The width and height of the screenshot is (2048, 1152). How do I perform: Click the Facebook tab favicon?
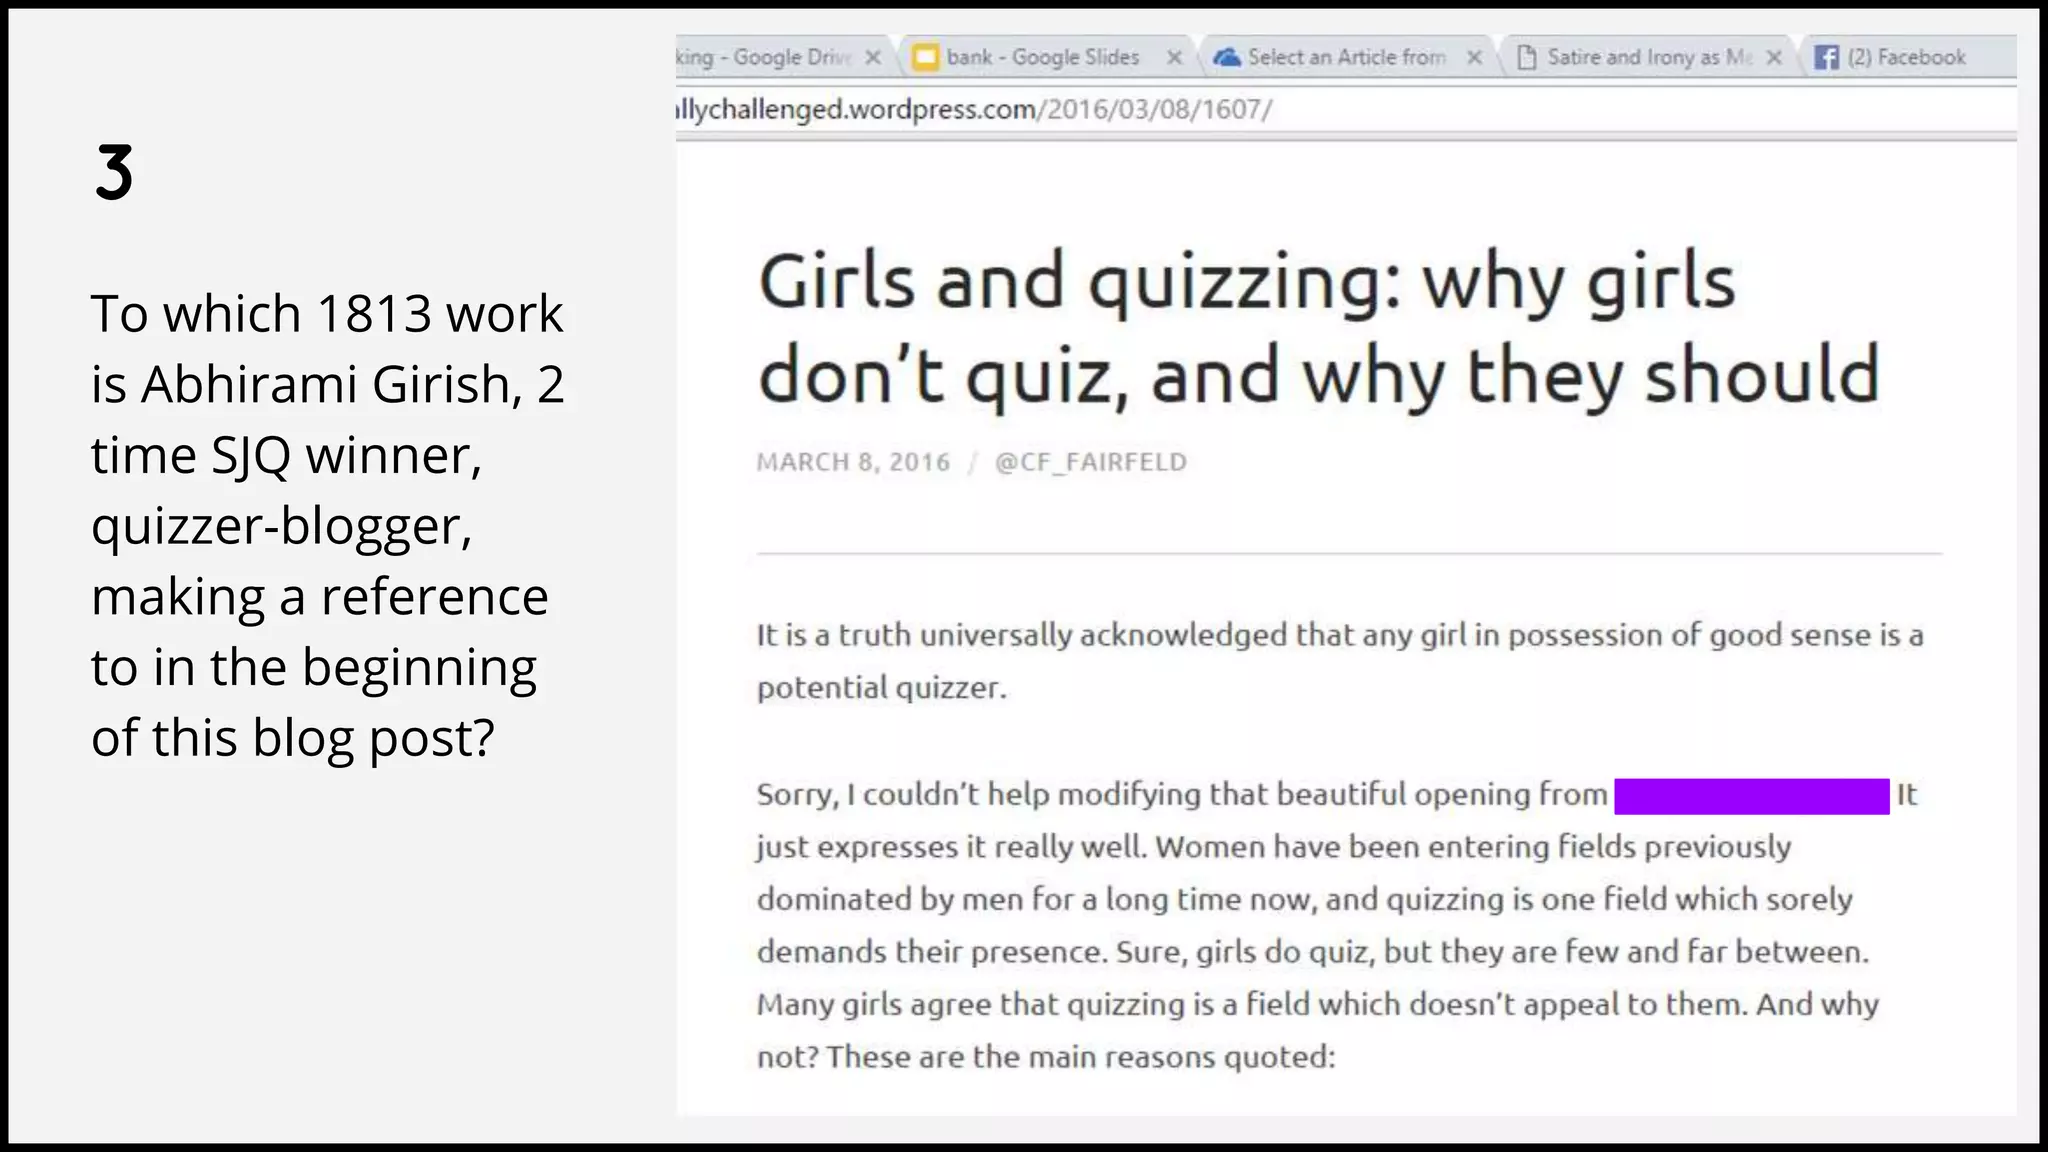click(1827, 57)
